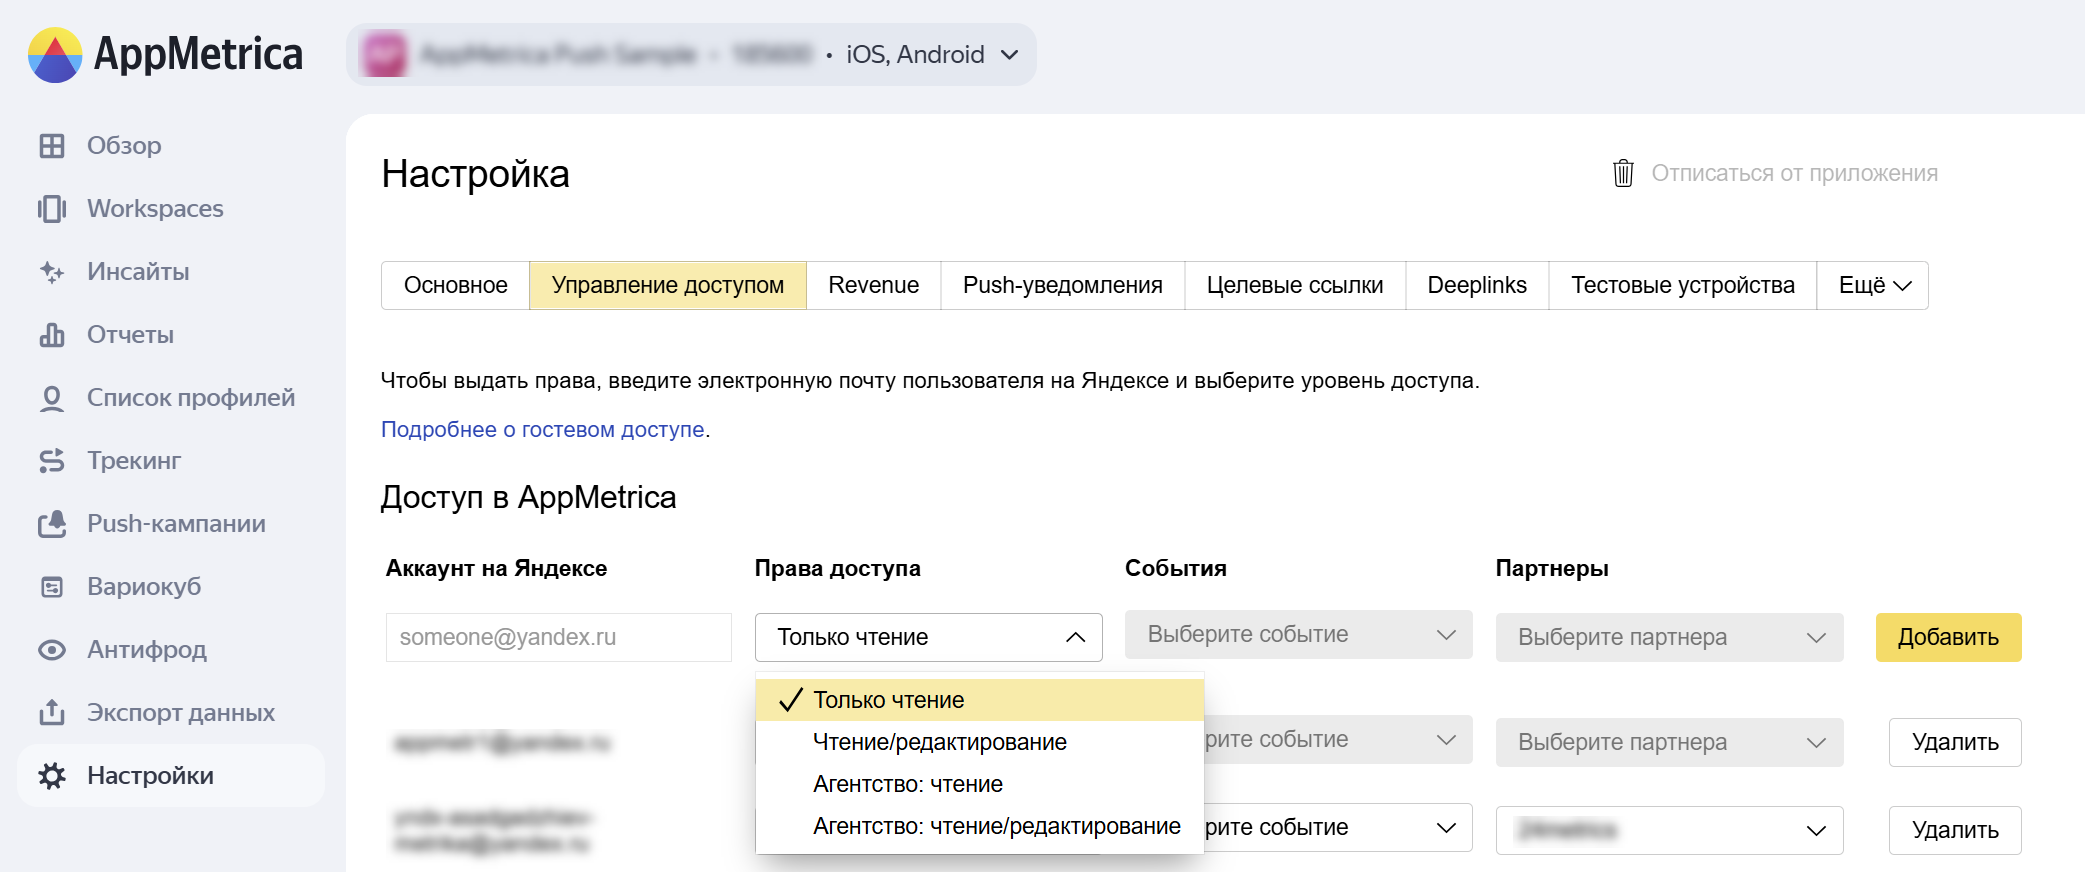Open the Обзор overview icon
2085x872 pixels.
(52, 146)
